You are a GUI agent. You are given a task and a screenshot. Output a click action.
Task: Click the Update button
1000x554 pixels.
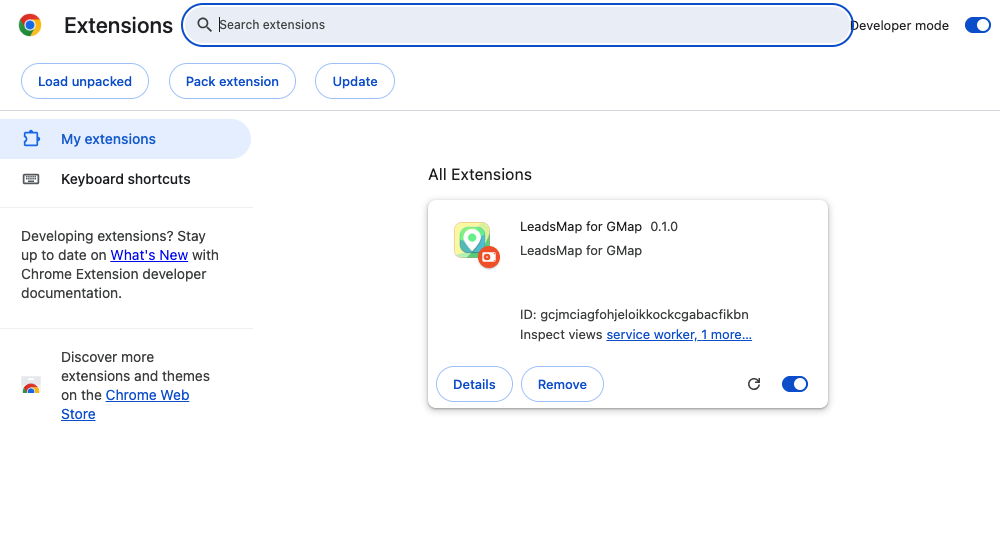355,81
